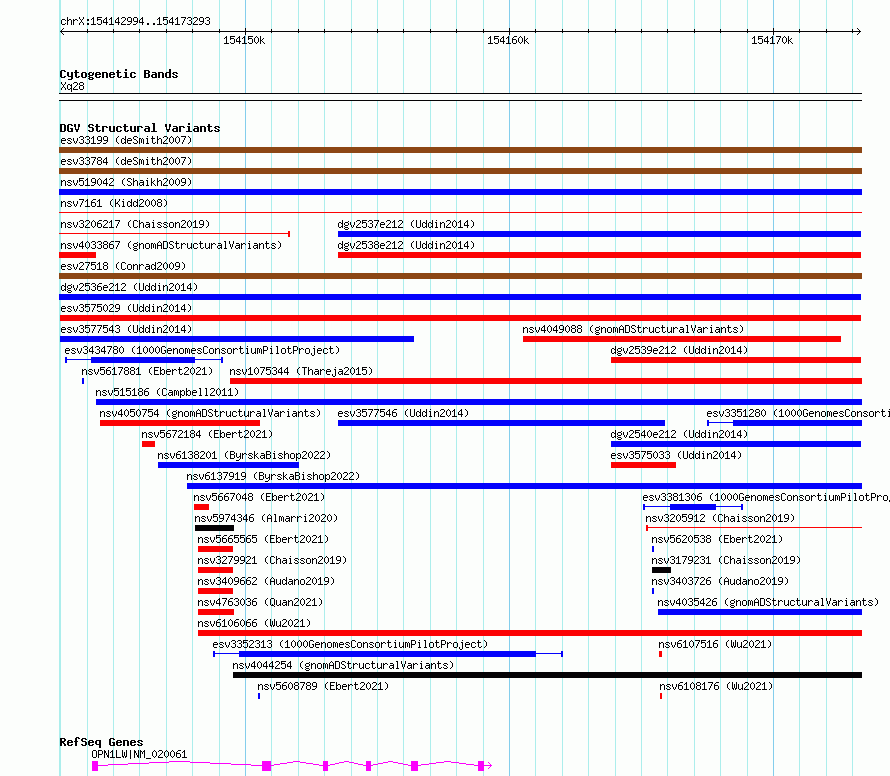Select dgv2538e212 (Uddin2014) label

click(406, 245)
